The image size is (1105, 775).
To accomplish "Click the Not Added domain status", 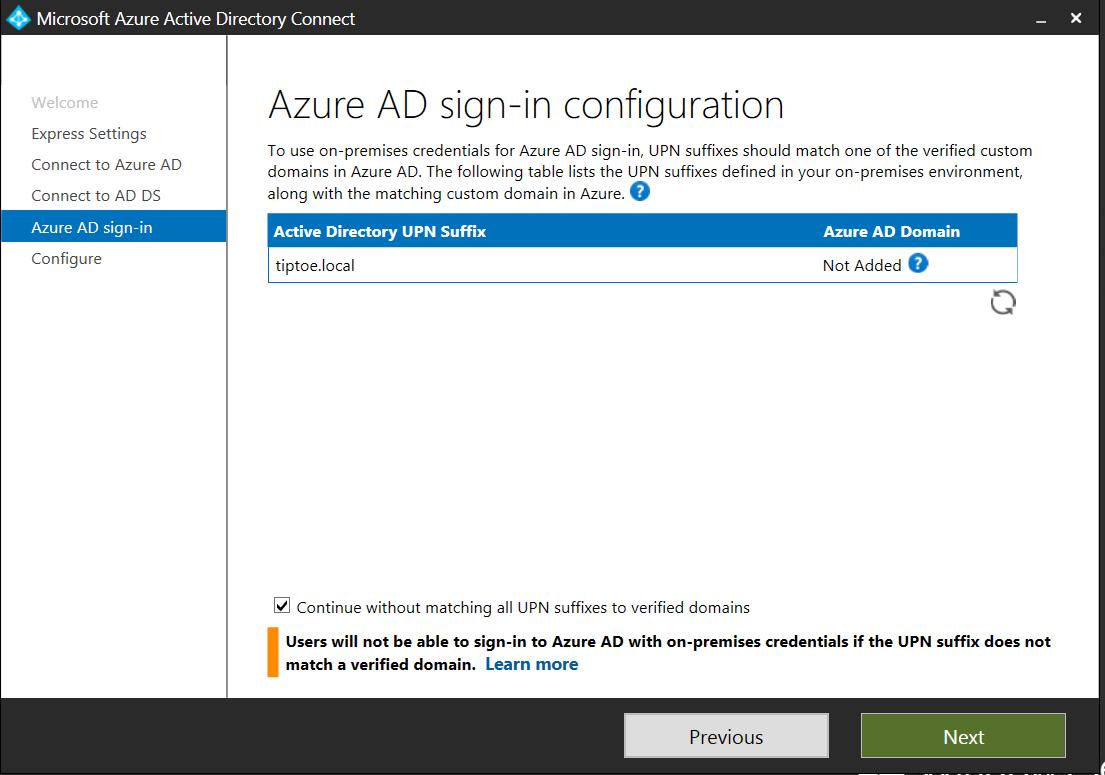I will 862,266.
